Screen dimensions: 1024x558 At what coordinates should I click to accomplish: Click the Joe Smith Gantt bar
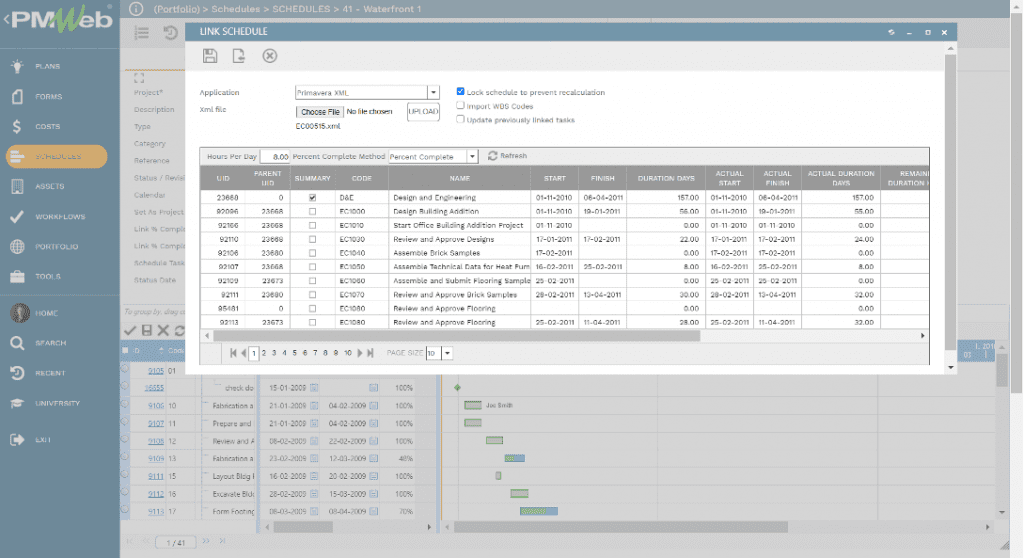pyautogui.click(x=473, y=405)
